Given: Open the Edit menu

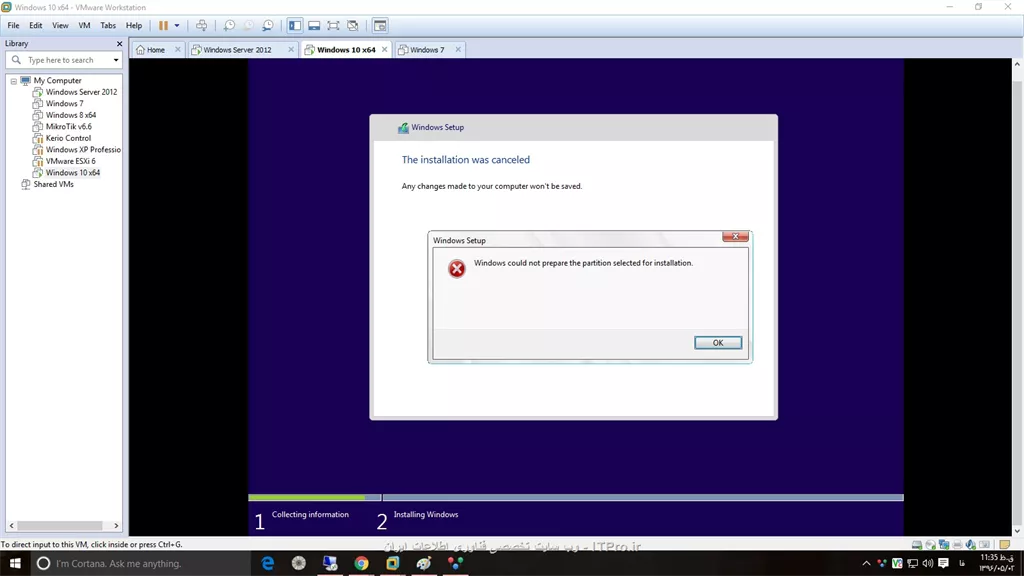Looking at the screenshot, I should [35, 25].
